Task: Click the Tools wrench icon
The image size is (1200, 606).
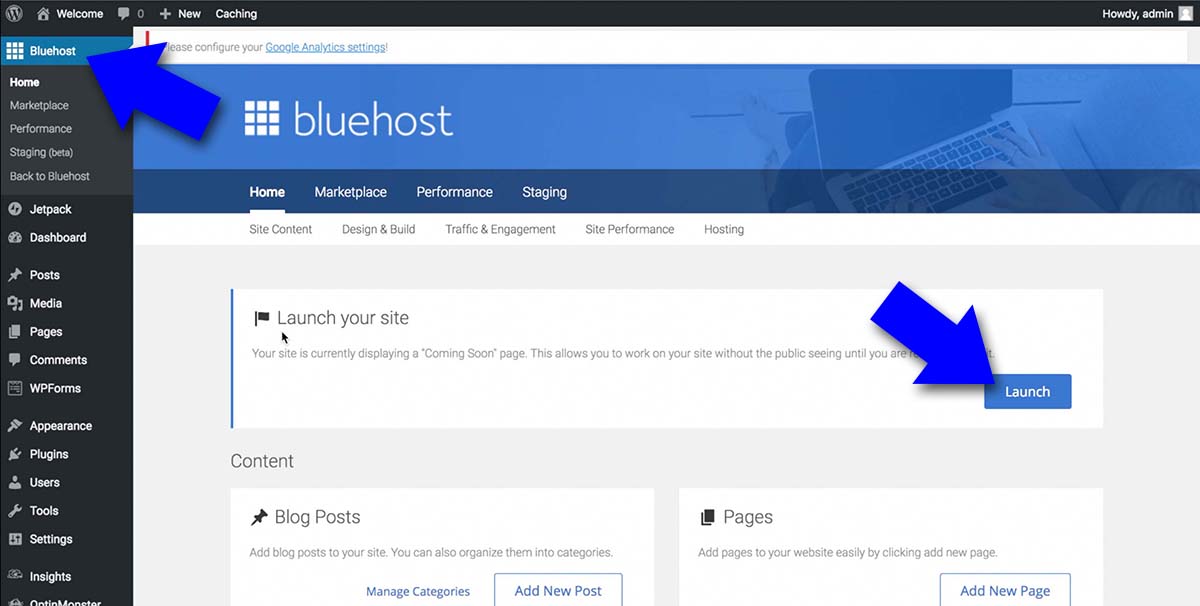Action: 15,510
